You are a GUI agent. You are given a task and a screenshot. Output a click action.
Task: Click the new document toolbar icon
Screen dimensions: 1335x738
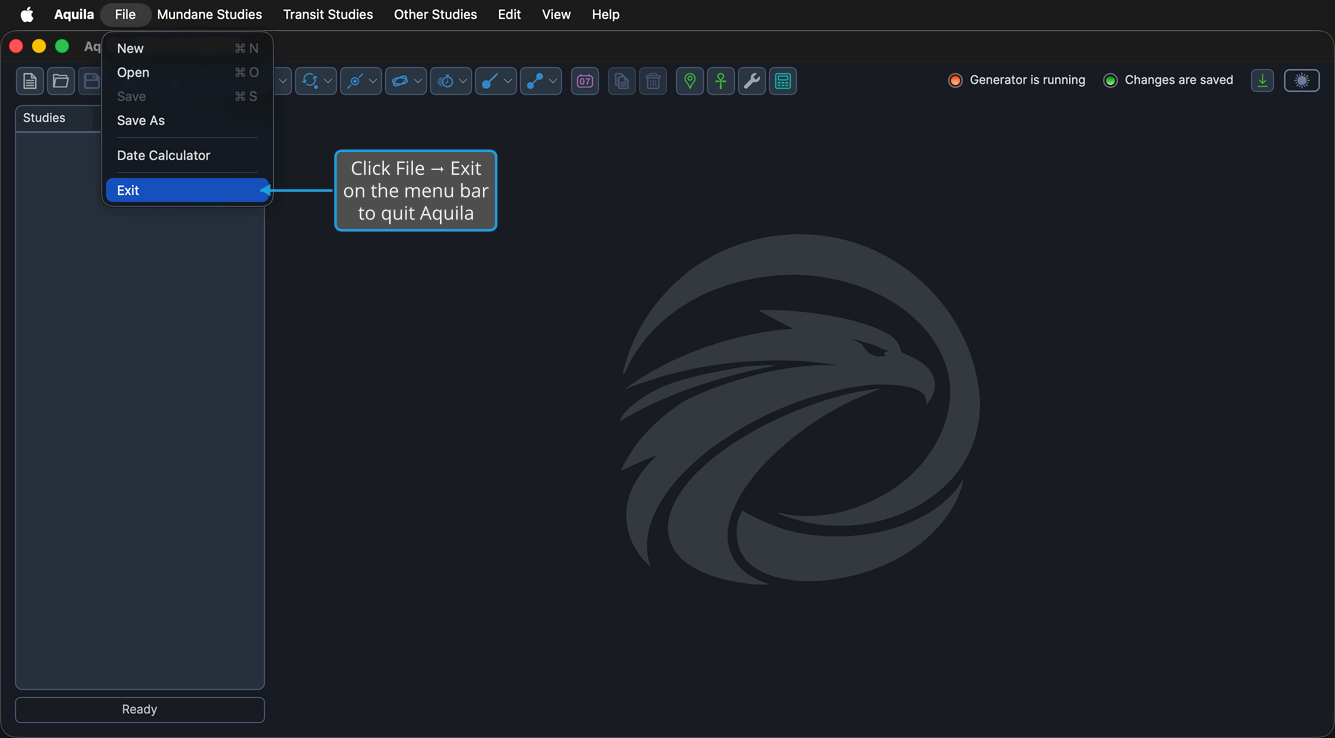[30, 81]
